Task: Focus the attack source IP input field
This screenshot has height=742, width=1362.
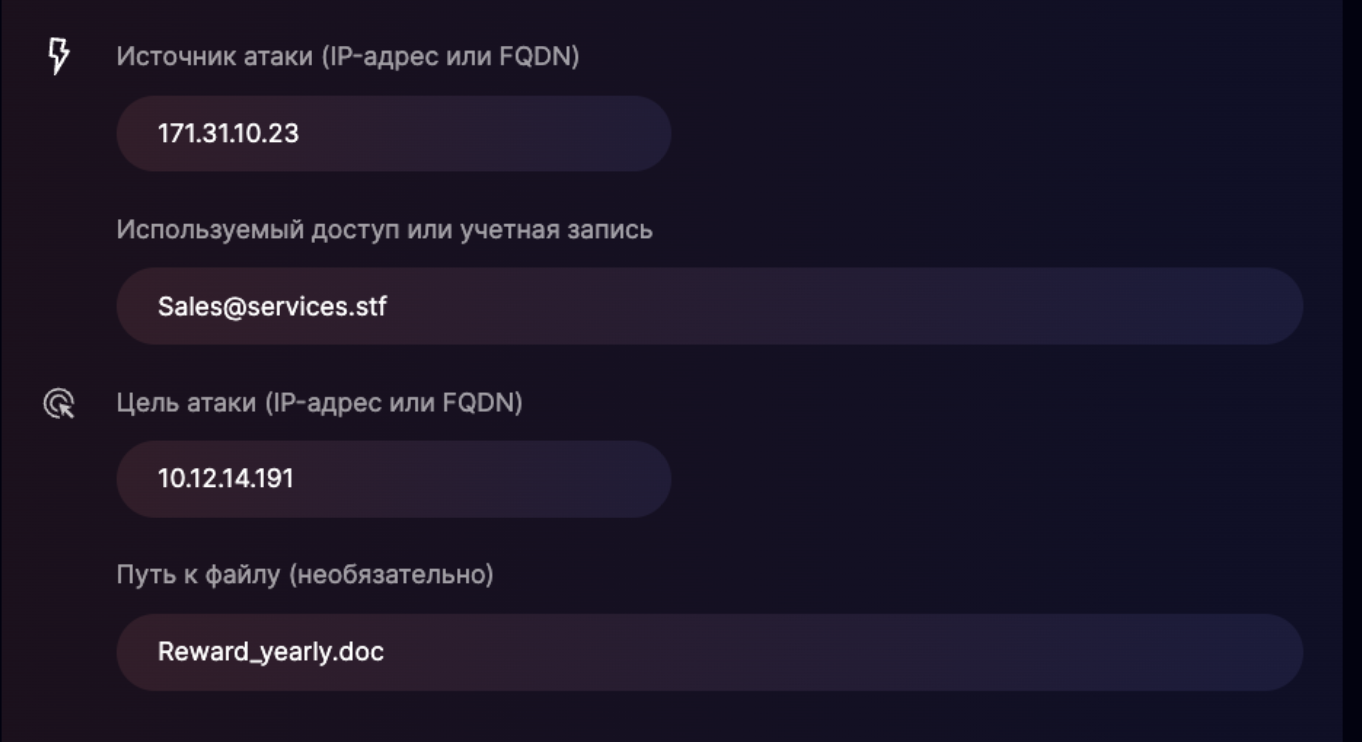Action: (x=393, y=134)
